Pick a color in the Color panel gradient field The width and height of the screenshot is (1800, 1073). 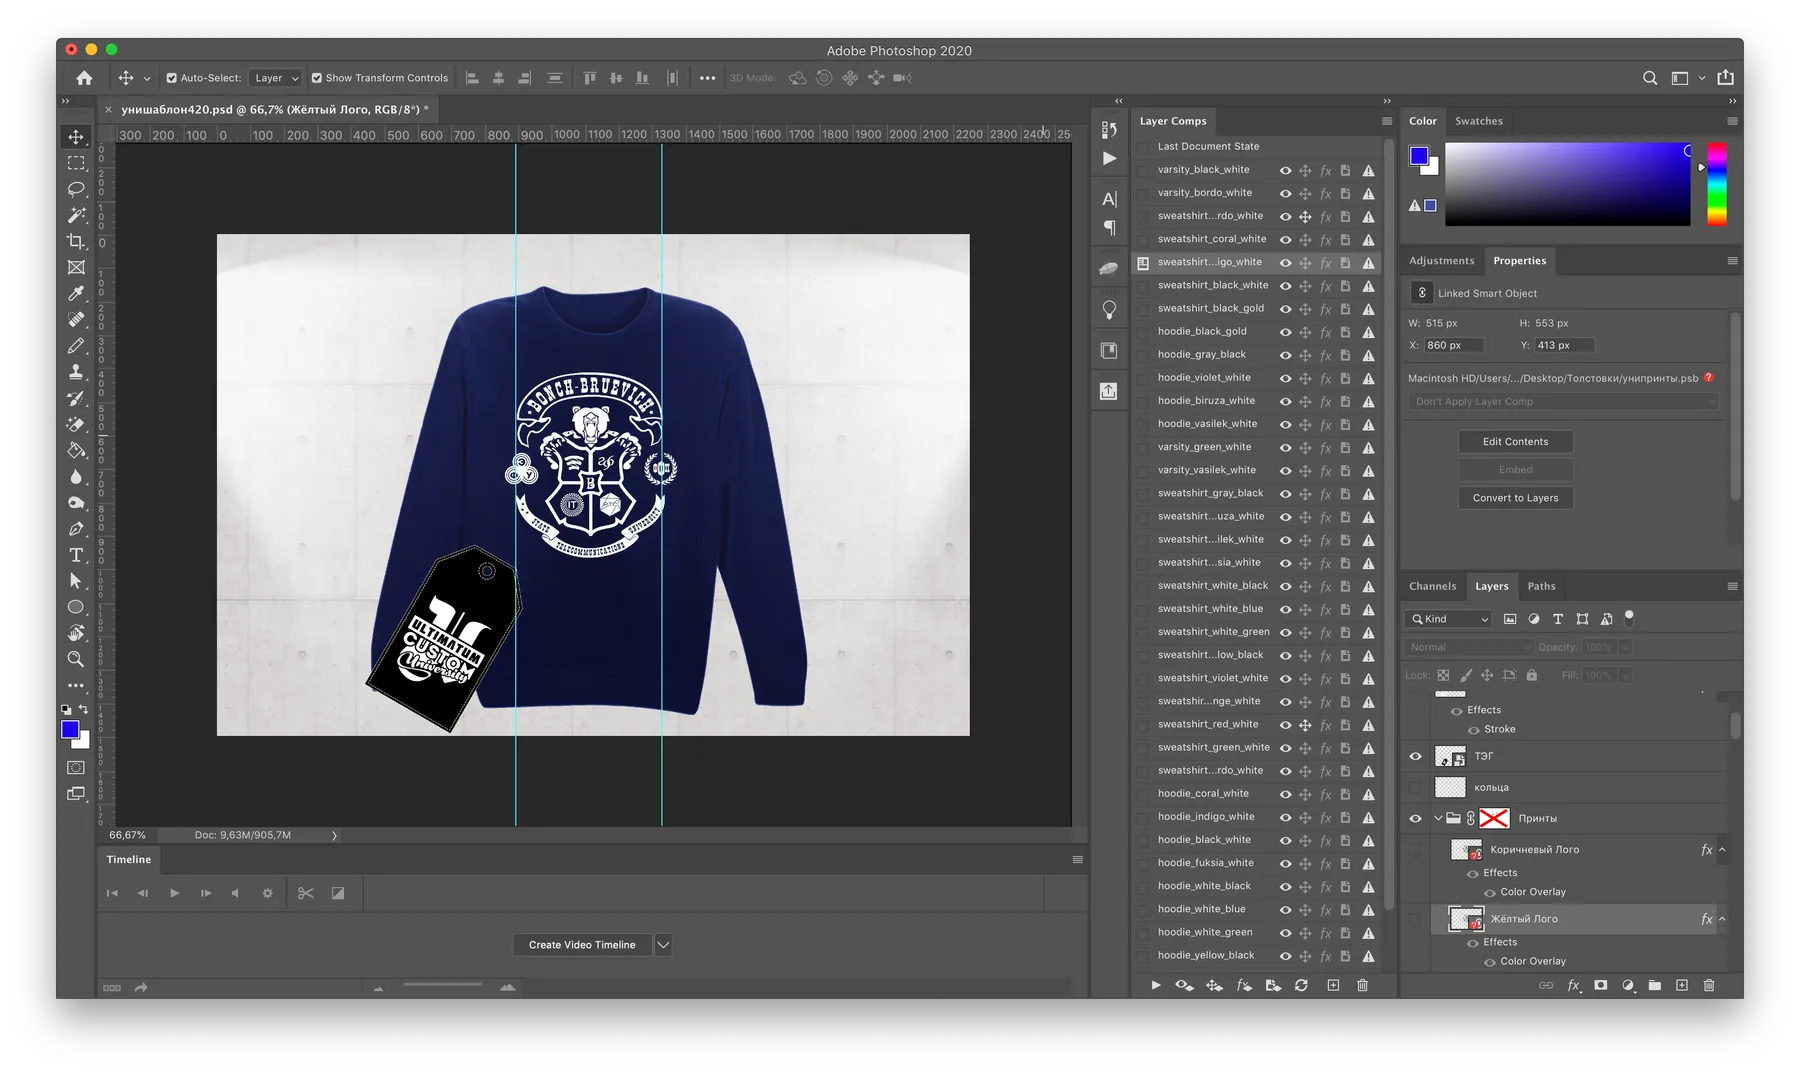[1567, 184]
